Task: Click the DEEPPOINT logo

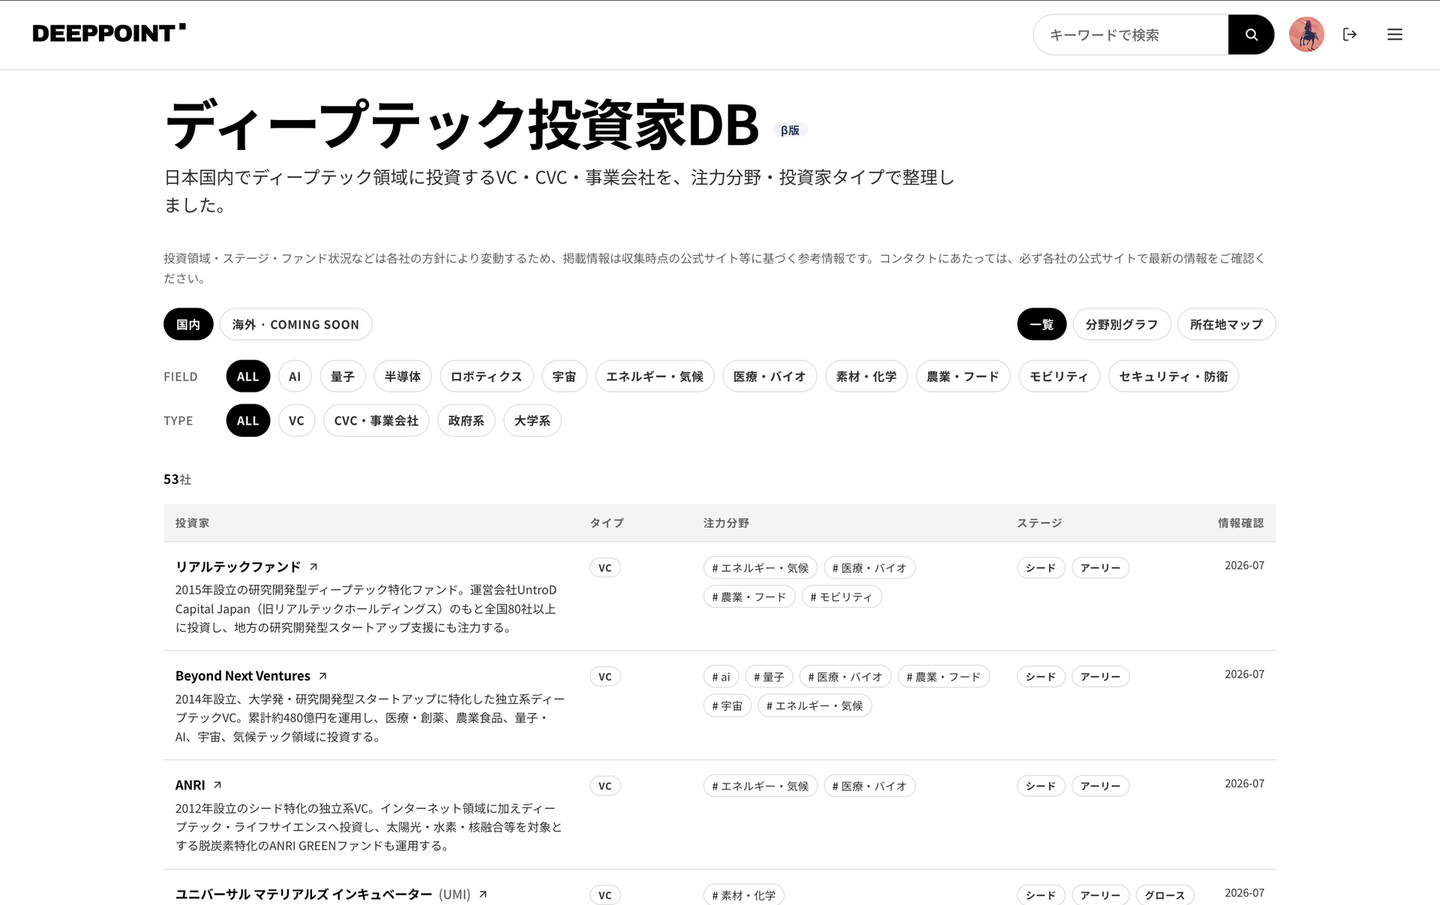Action: click(x=109, y=33)
